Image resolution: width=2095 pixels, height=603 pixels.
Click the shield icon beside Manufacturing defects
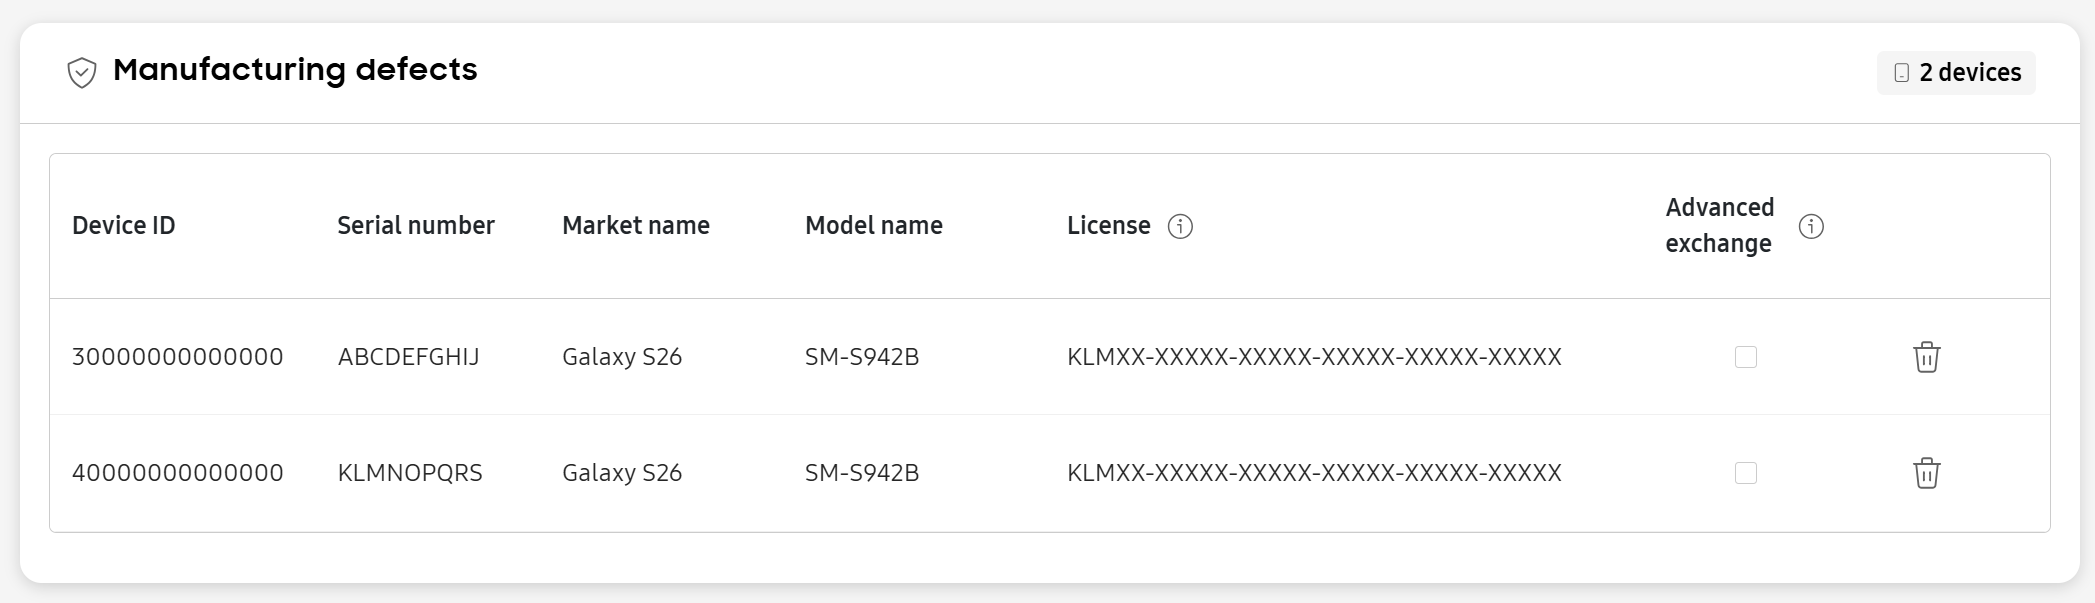click(x=82, y=72)
